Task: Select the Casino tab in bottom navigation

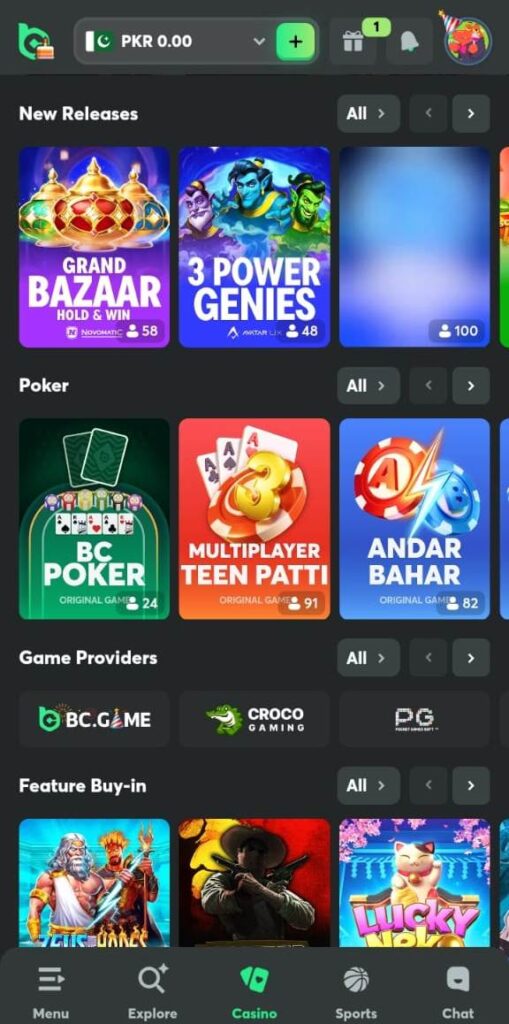Action: (254, 990)
